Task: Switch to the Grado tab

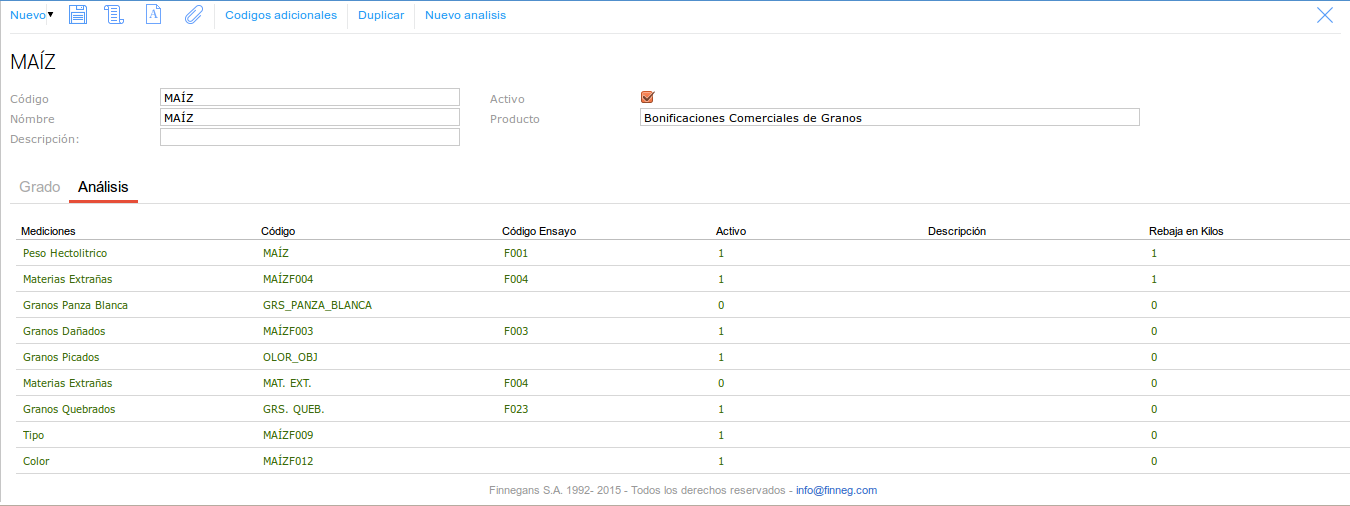Action: [x=40, y=187]
